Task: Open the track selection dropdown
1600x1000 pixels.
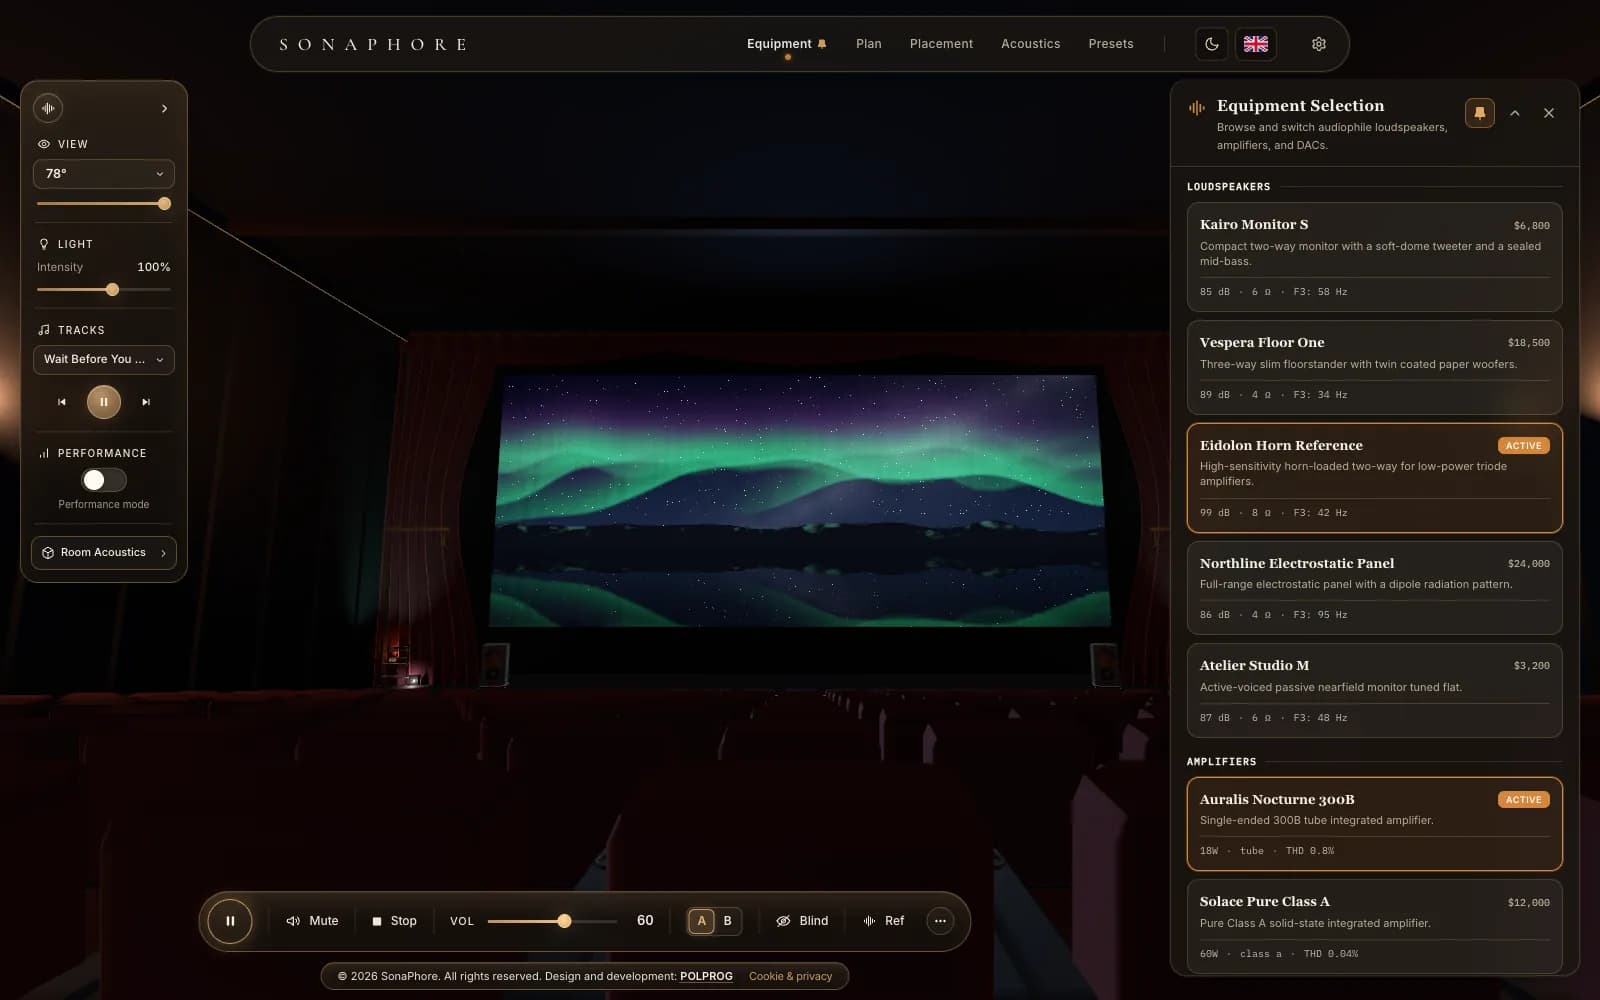Action: 104,360
